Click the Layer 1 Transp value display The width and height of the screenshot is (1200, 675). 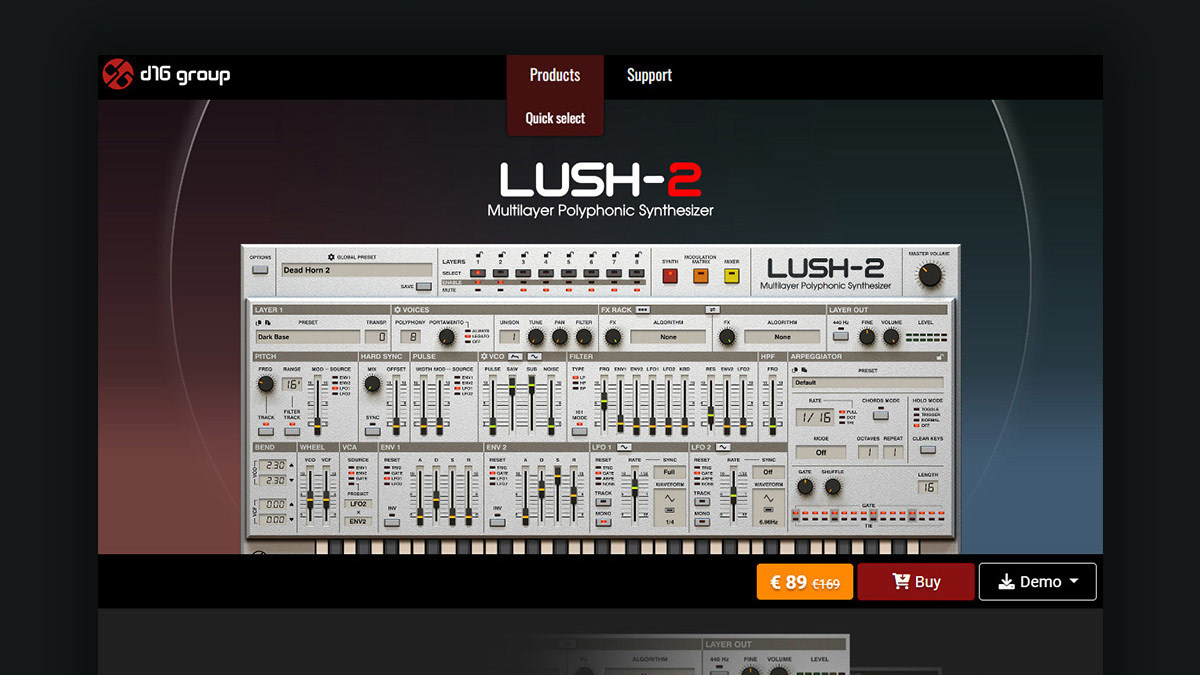pos(376,337)
